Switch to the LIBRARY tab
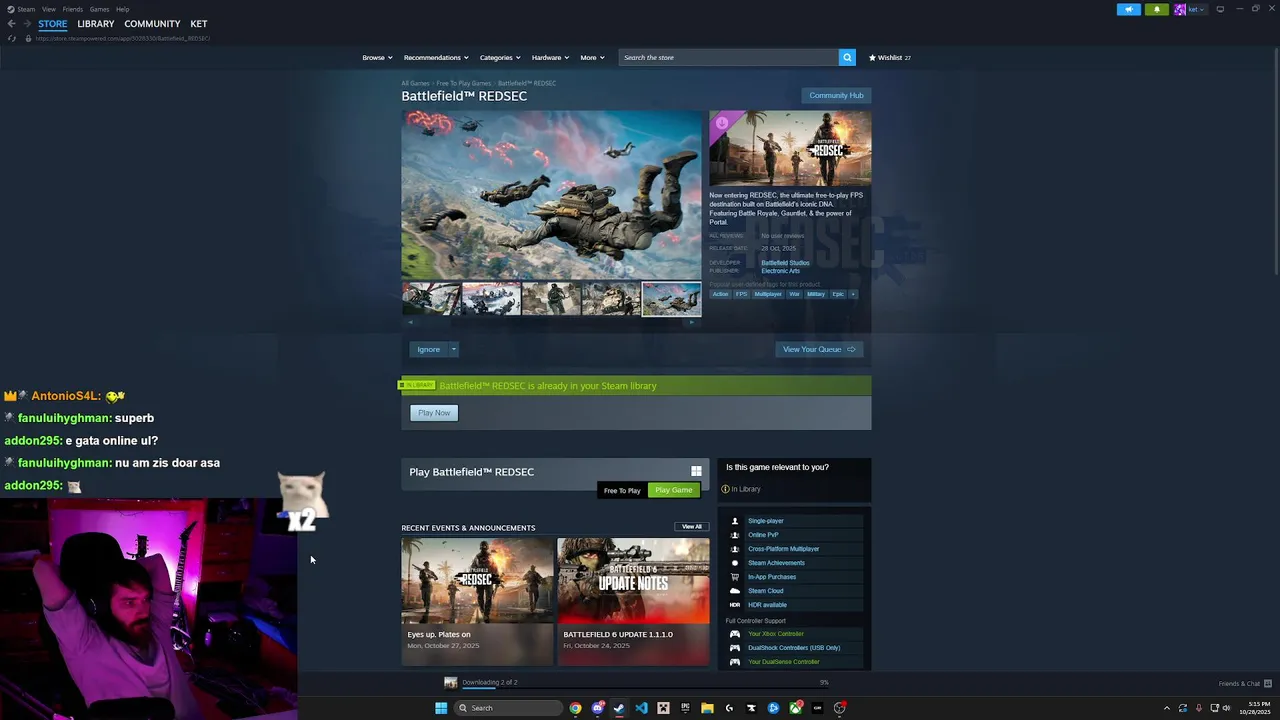This screenshot has width=1280, height=720. 96,23
